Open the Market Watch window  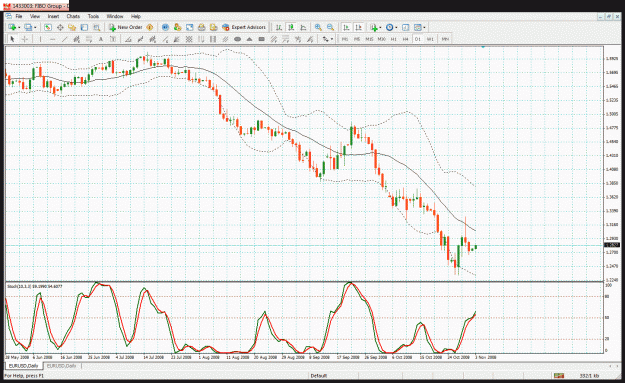pos(48,27)
